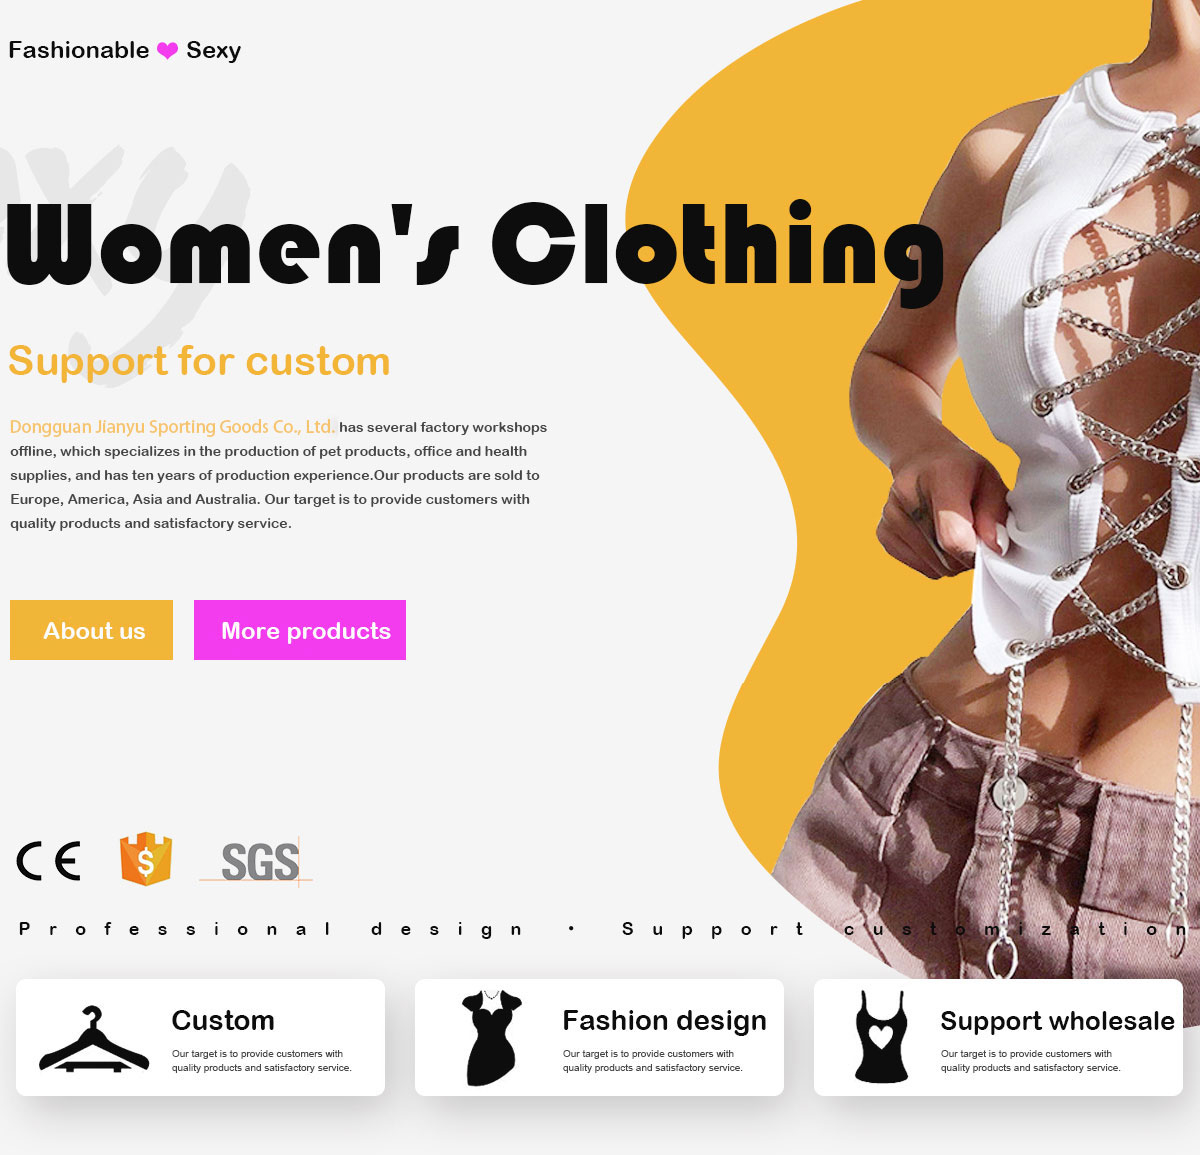Open the More products button
The width and height of the screenshot is (1200, 1155).
(300, 630)
